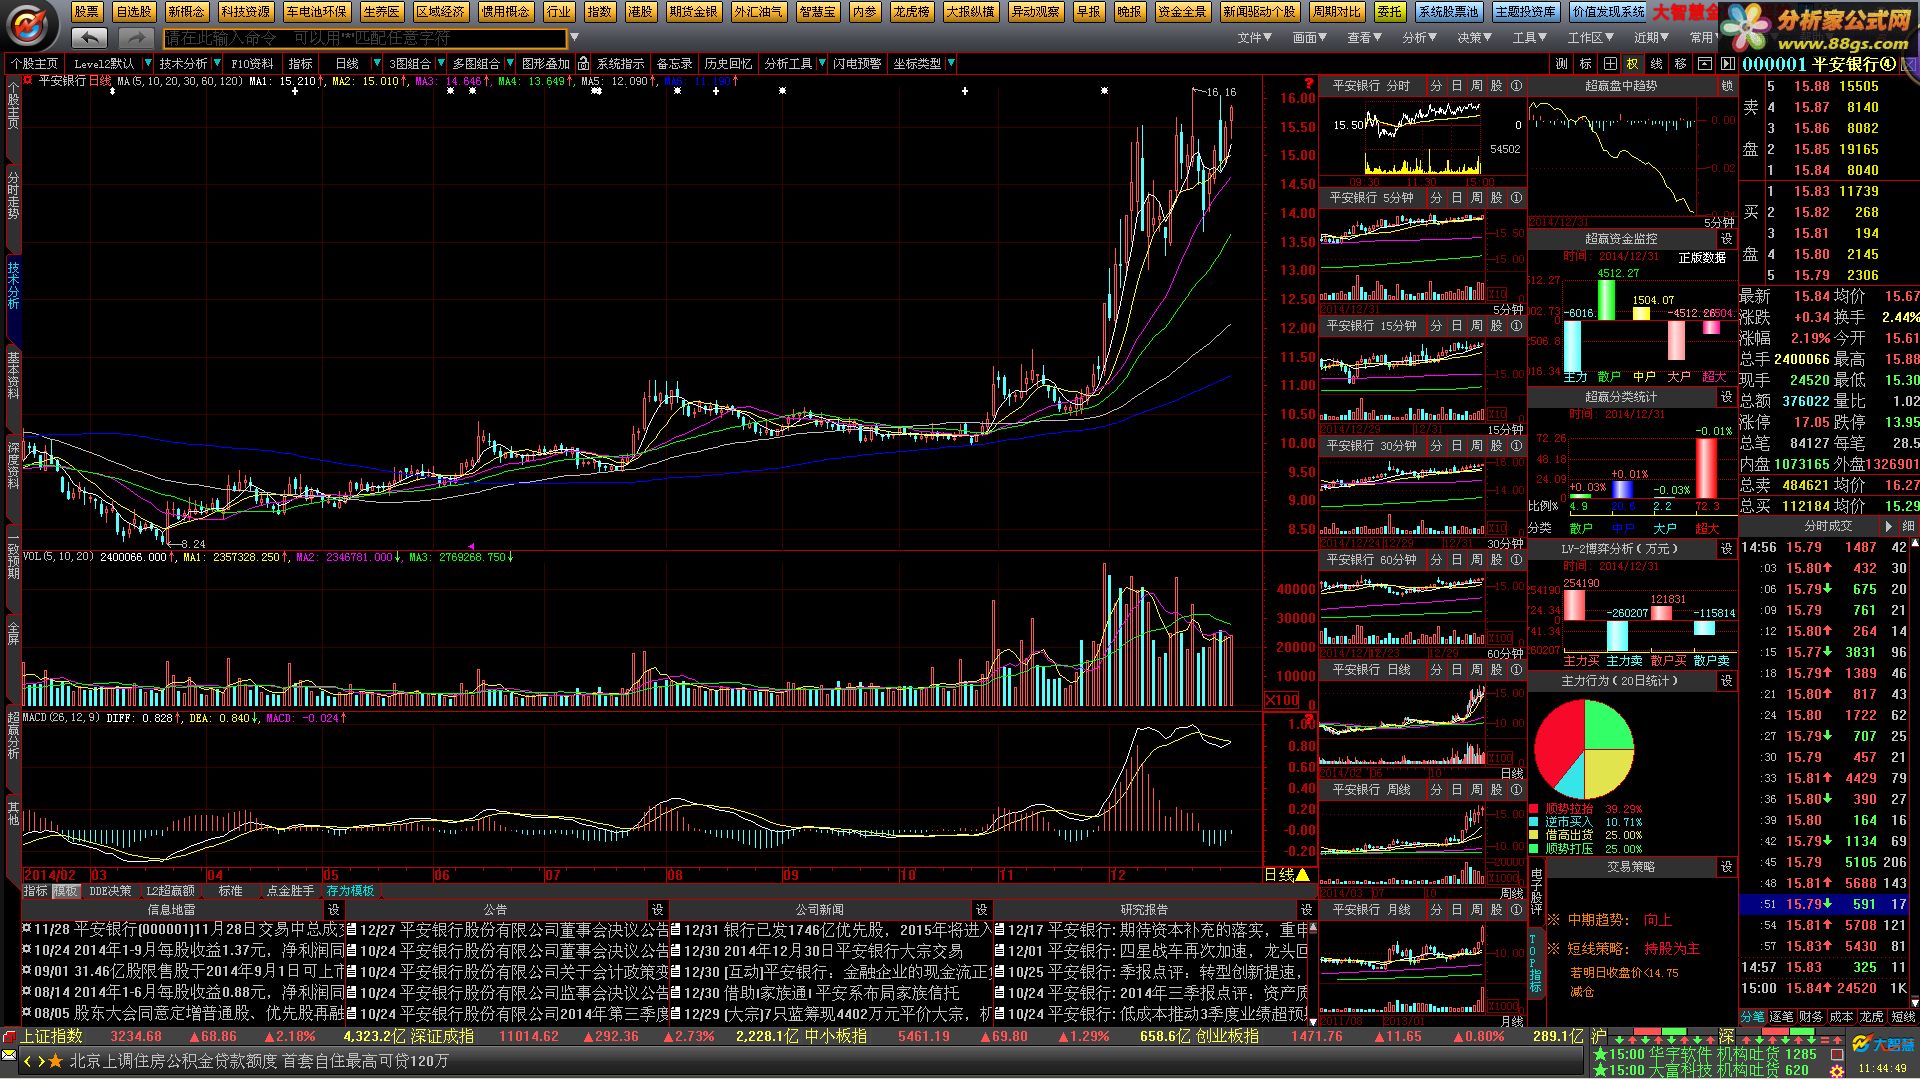Open the 日线 period dropdown arrow
The image size is (1920, 1080).
pyautogui.click(x=376, y=64)
